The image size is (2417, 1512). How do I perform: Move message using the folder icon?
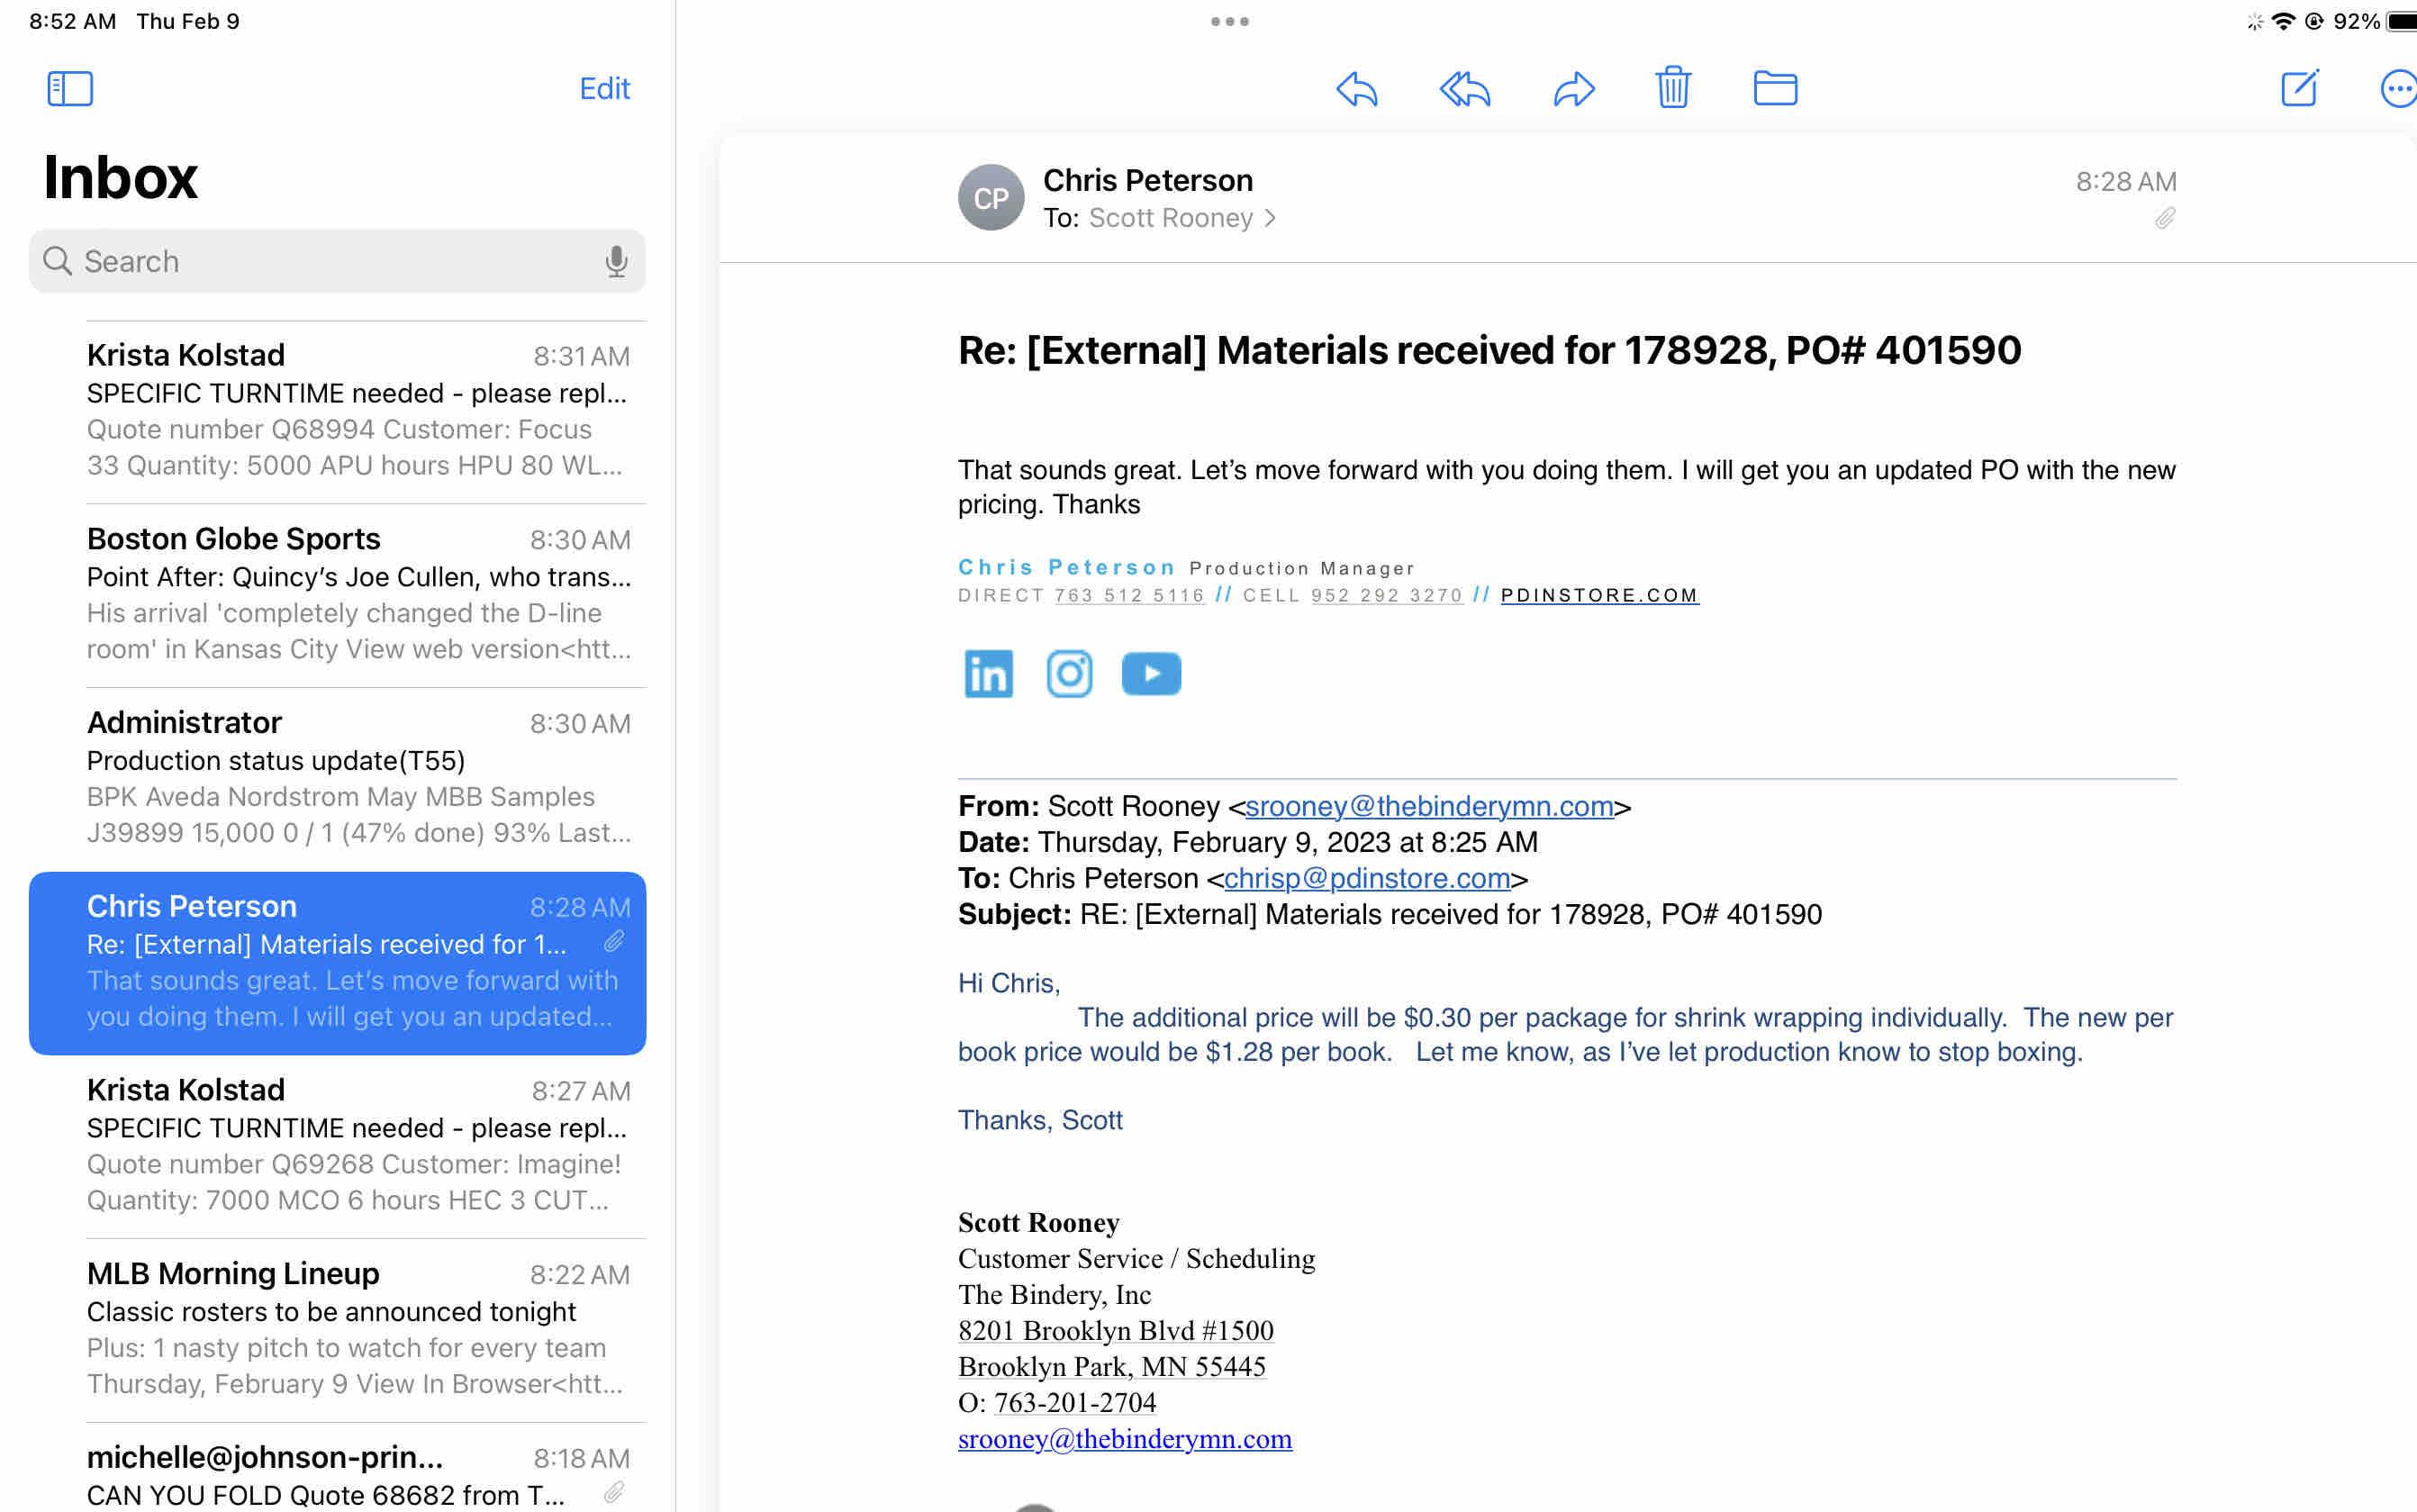[1775, 88]
